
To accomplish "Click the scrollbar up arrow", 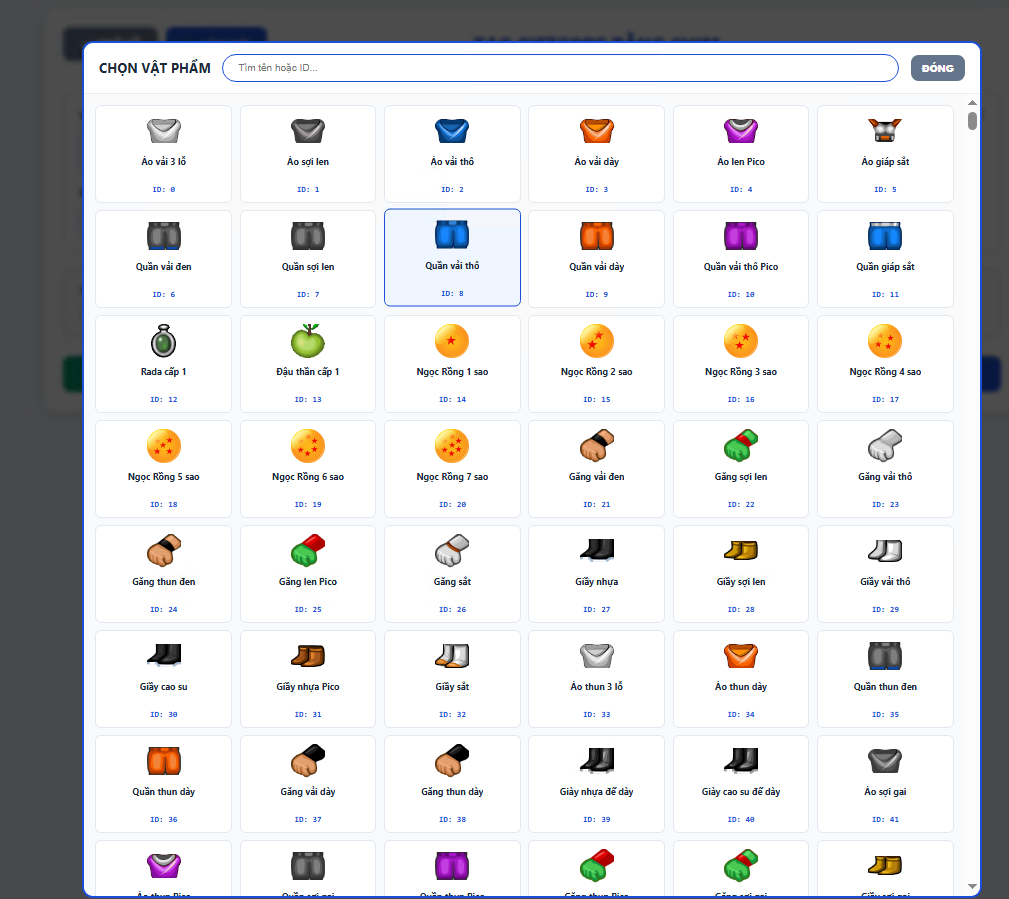I will (972, 102).
